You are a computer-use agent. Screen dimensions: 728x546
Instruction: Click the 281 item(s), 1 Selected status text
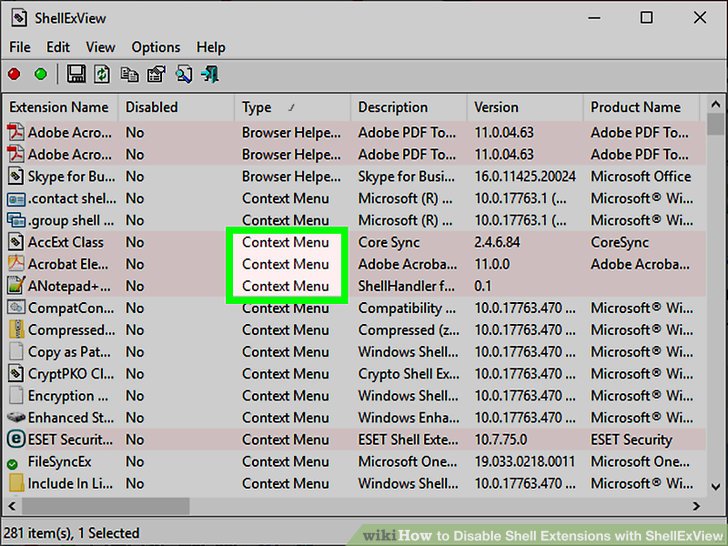(x=72, y=533)
